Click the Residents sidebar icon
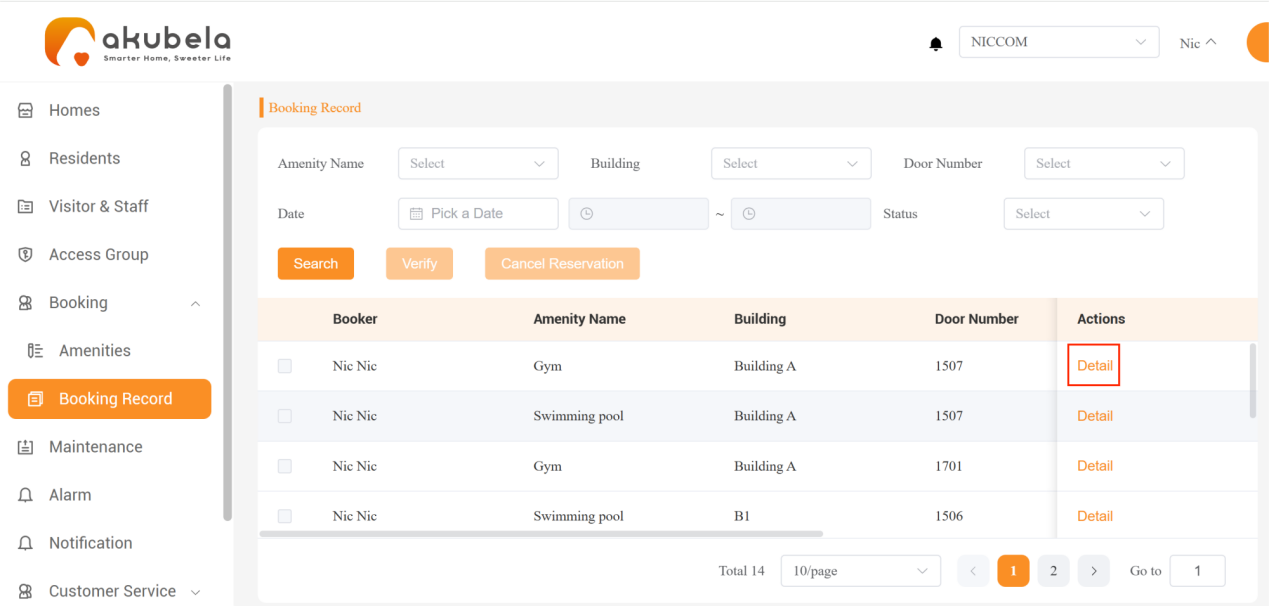The height and width of the screenshot is (606, 1269). pos(26,158)
